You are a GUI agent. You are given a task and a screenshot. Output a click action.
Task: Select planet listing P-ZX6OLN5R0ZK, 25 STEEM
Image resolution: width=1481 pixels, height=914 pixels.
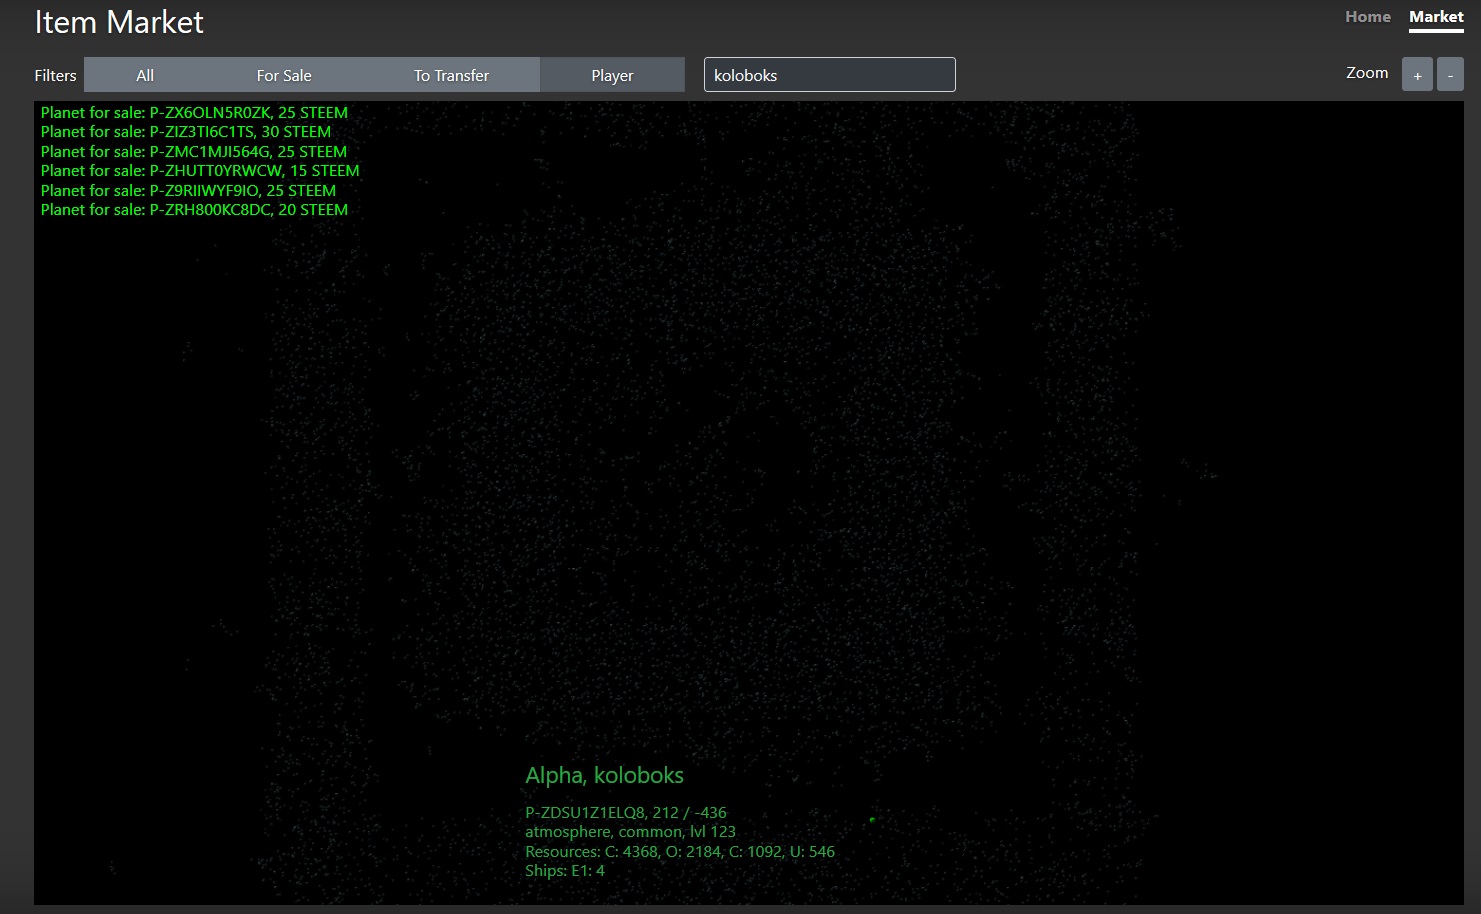194,112
